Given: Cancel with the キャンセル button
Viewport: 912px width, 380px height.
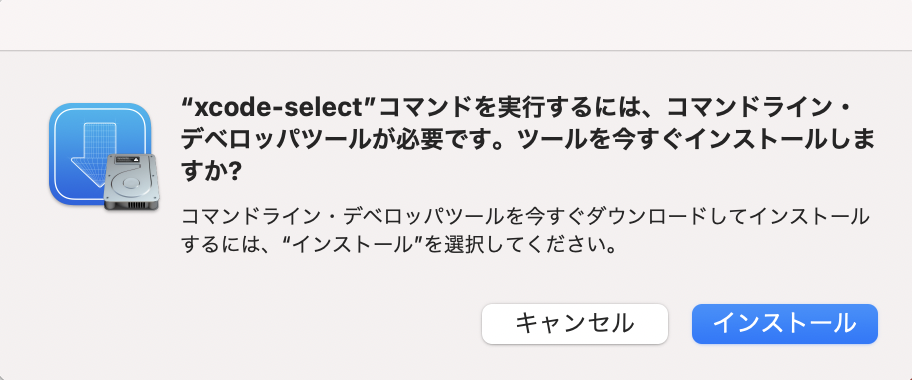Looking at the screenshot, I should click(575, 324).
